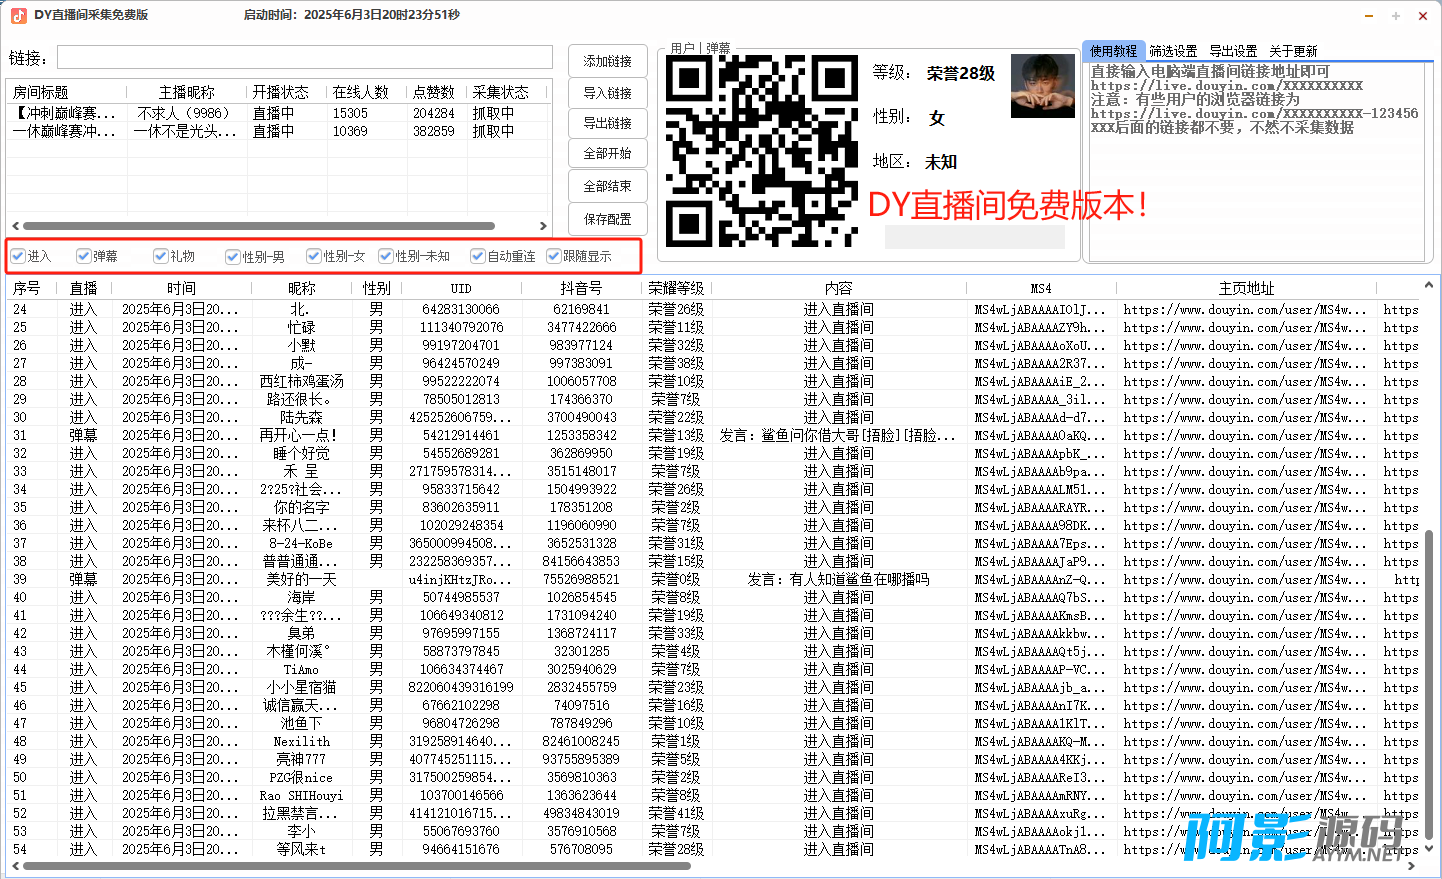This screenshot has width=1442, height=879.
Task: Click comment 发言：有人知道鲨鱼在哪播吗
Action: click(839, 579)
